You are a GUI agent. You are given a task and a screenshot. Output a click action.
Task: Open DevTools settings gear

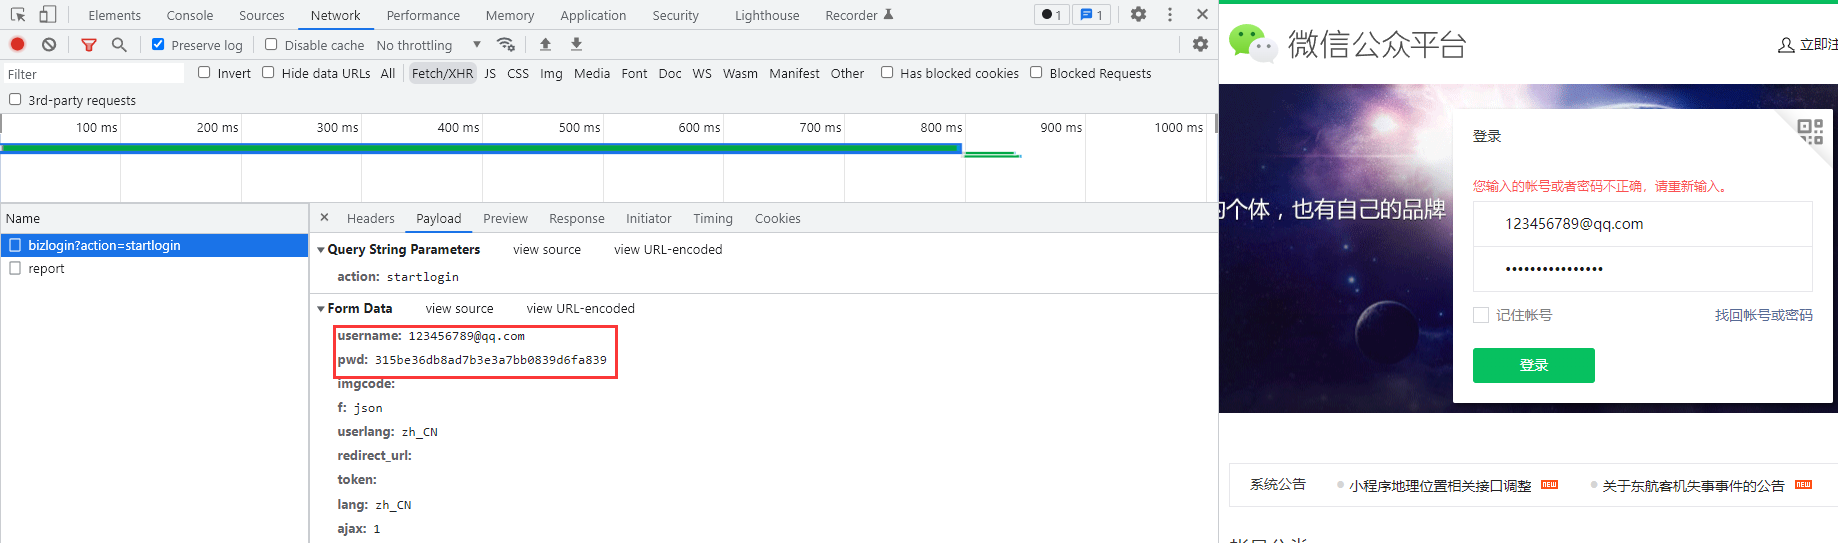[x=1138, y=14]
